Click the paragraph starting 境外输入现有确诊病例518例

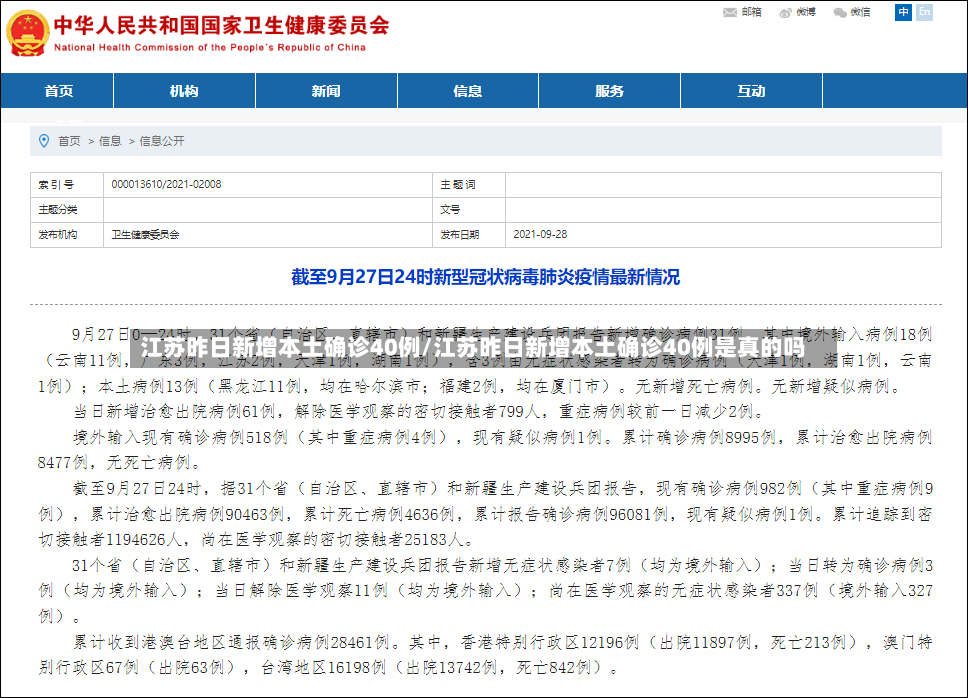click(x=485, y=450)
